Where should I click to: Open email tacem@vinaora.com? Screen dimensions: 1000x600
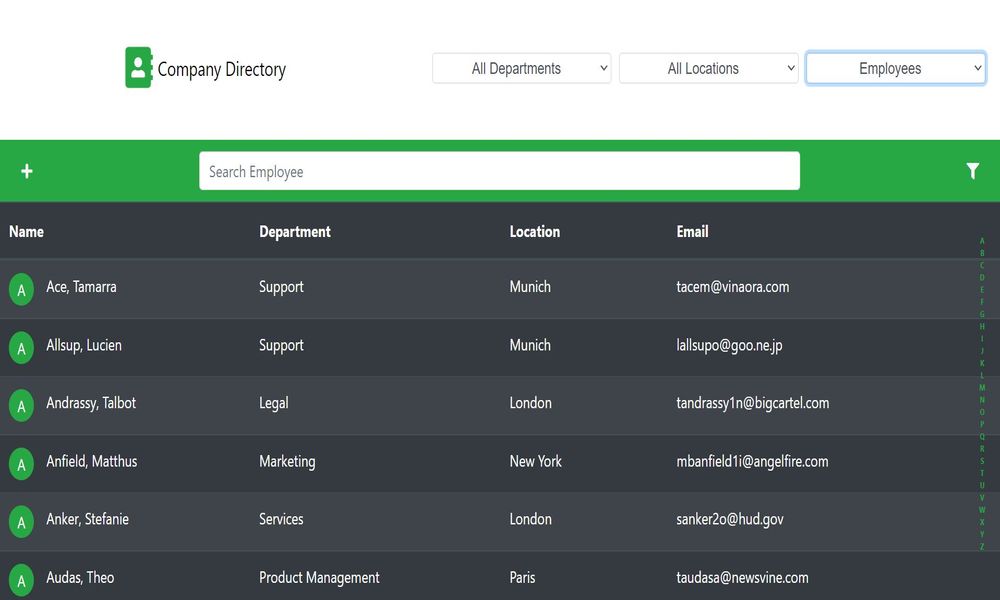coord(733,287)
